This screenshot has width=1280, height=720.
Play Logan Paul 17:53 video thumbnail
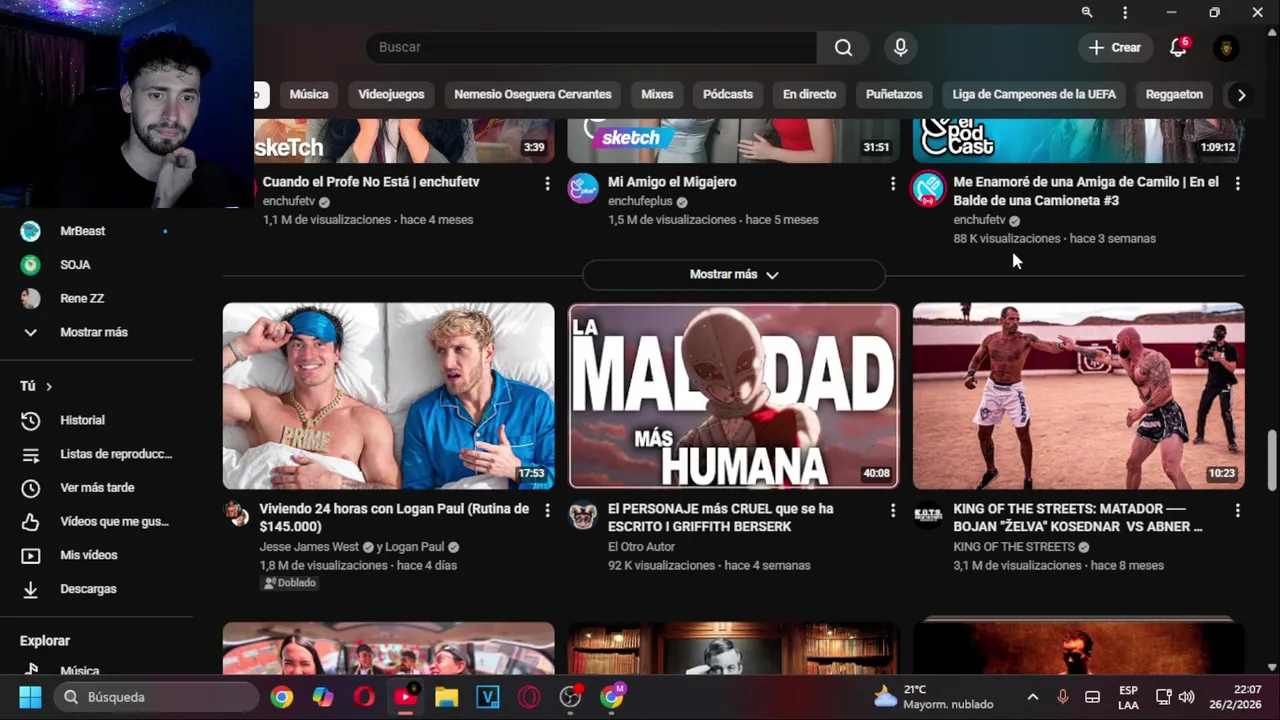[388, 396]
